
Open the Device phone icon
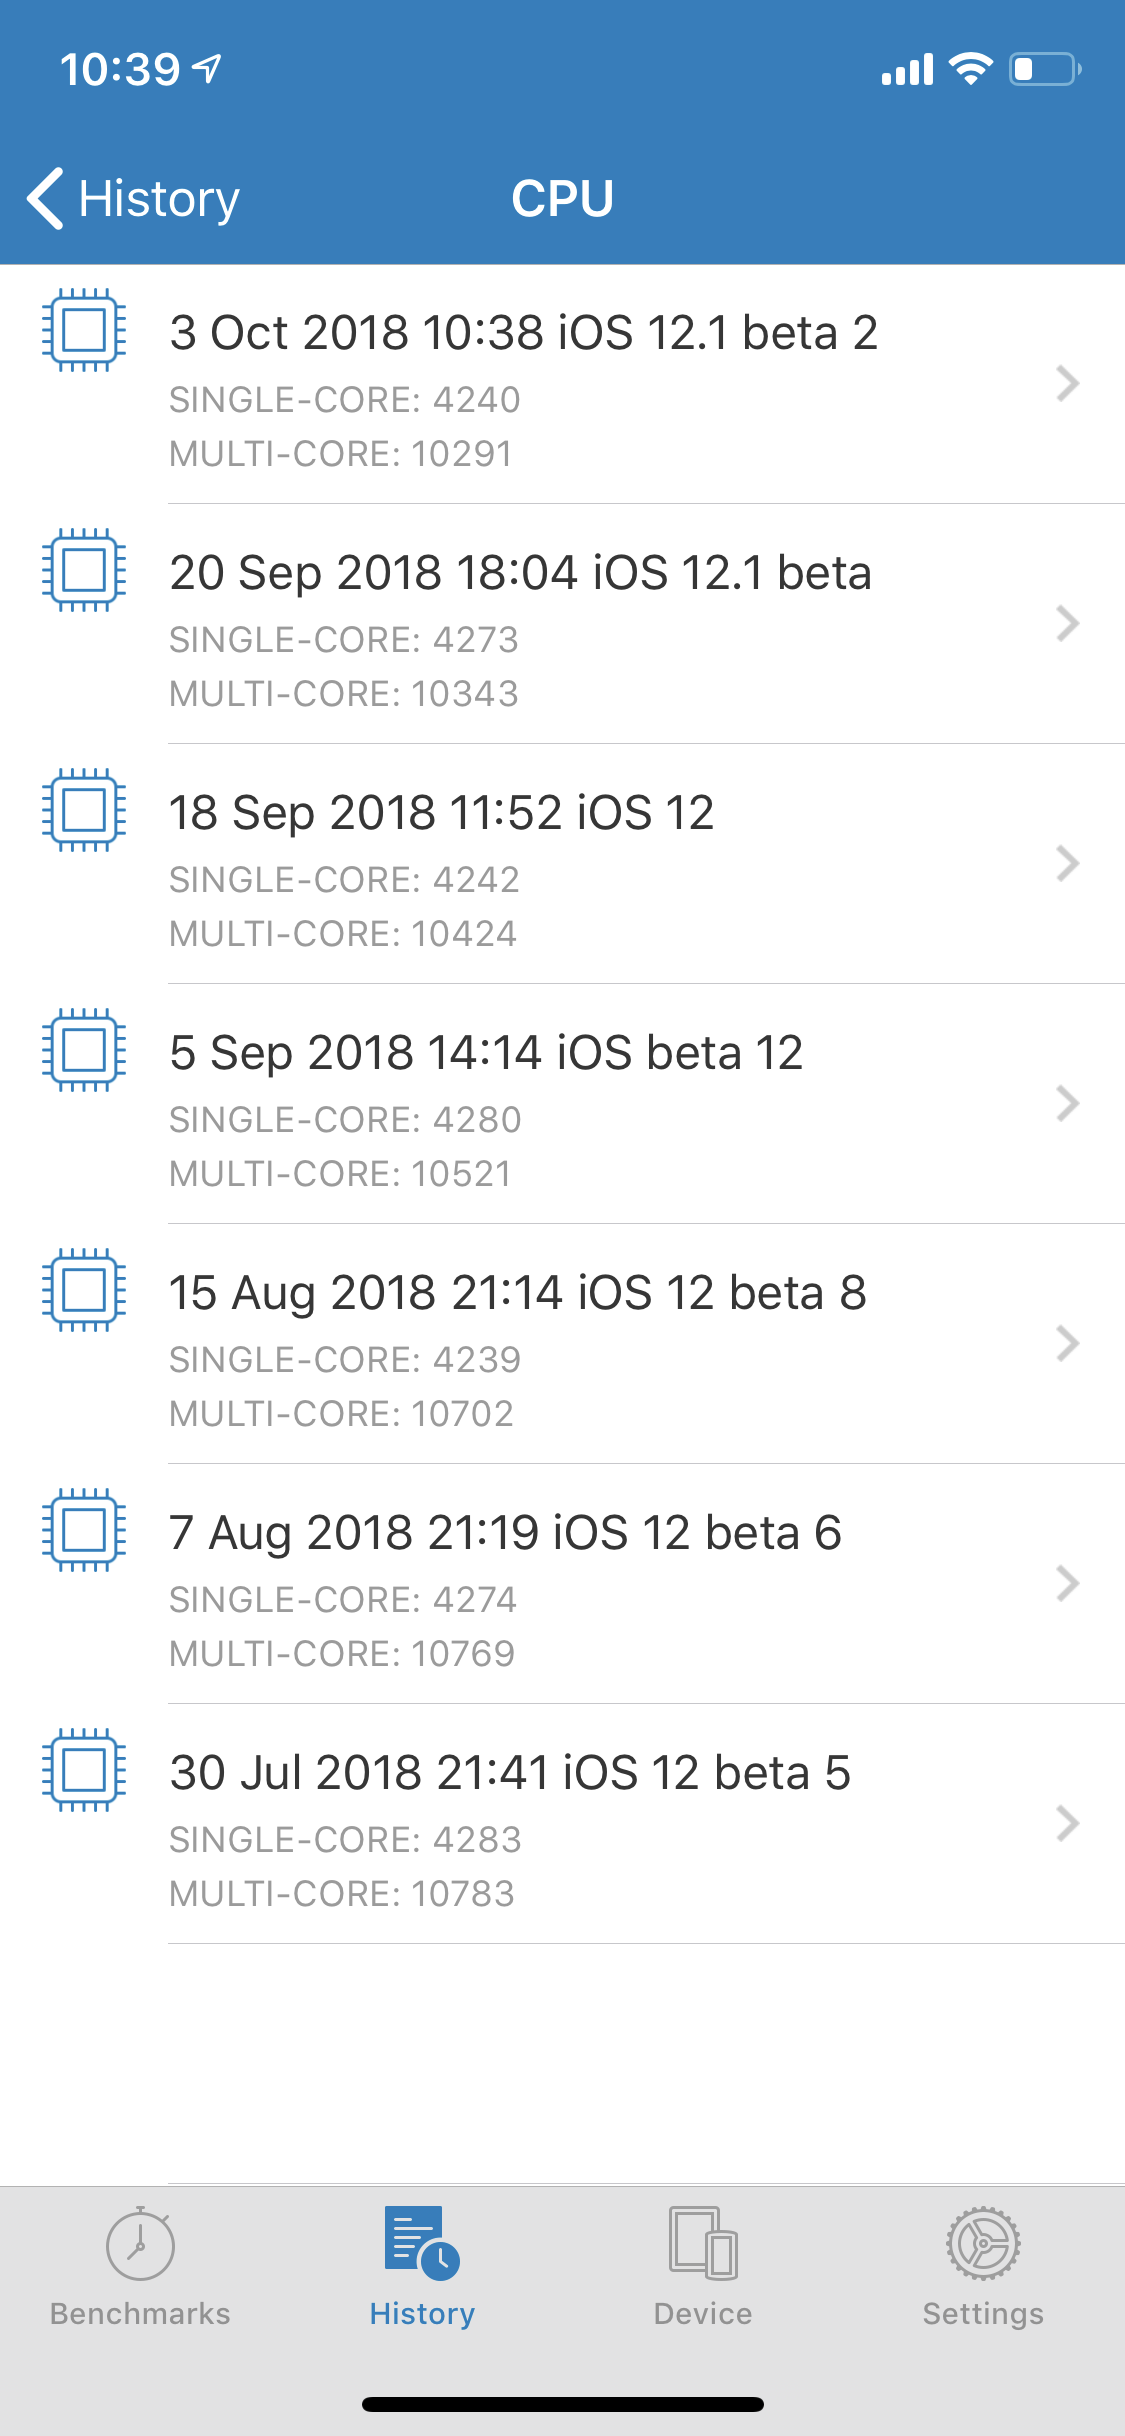(x=703, y=2244)
